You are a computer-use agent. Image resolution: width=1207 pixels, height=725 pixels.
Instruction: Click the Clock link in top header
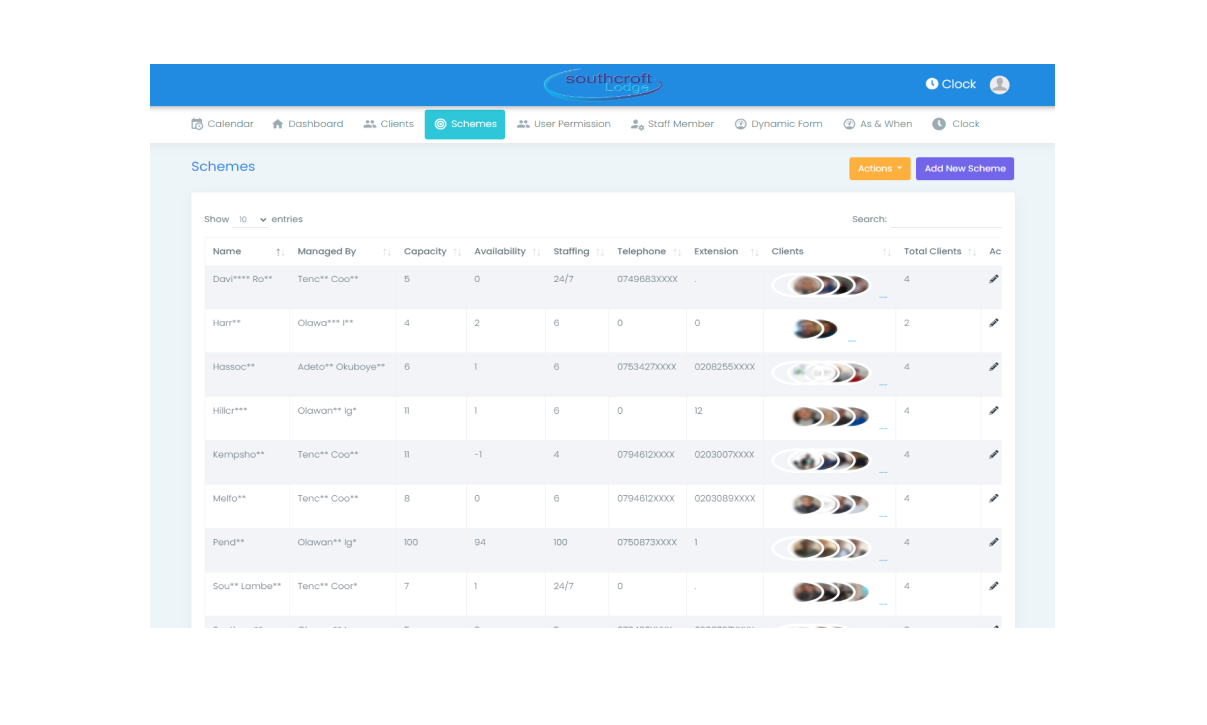(x=950, y=85)
